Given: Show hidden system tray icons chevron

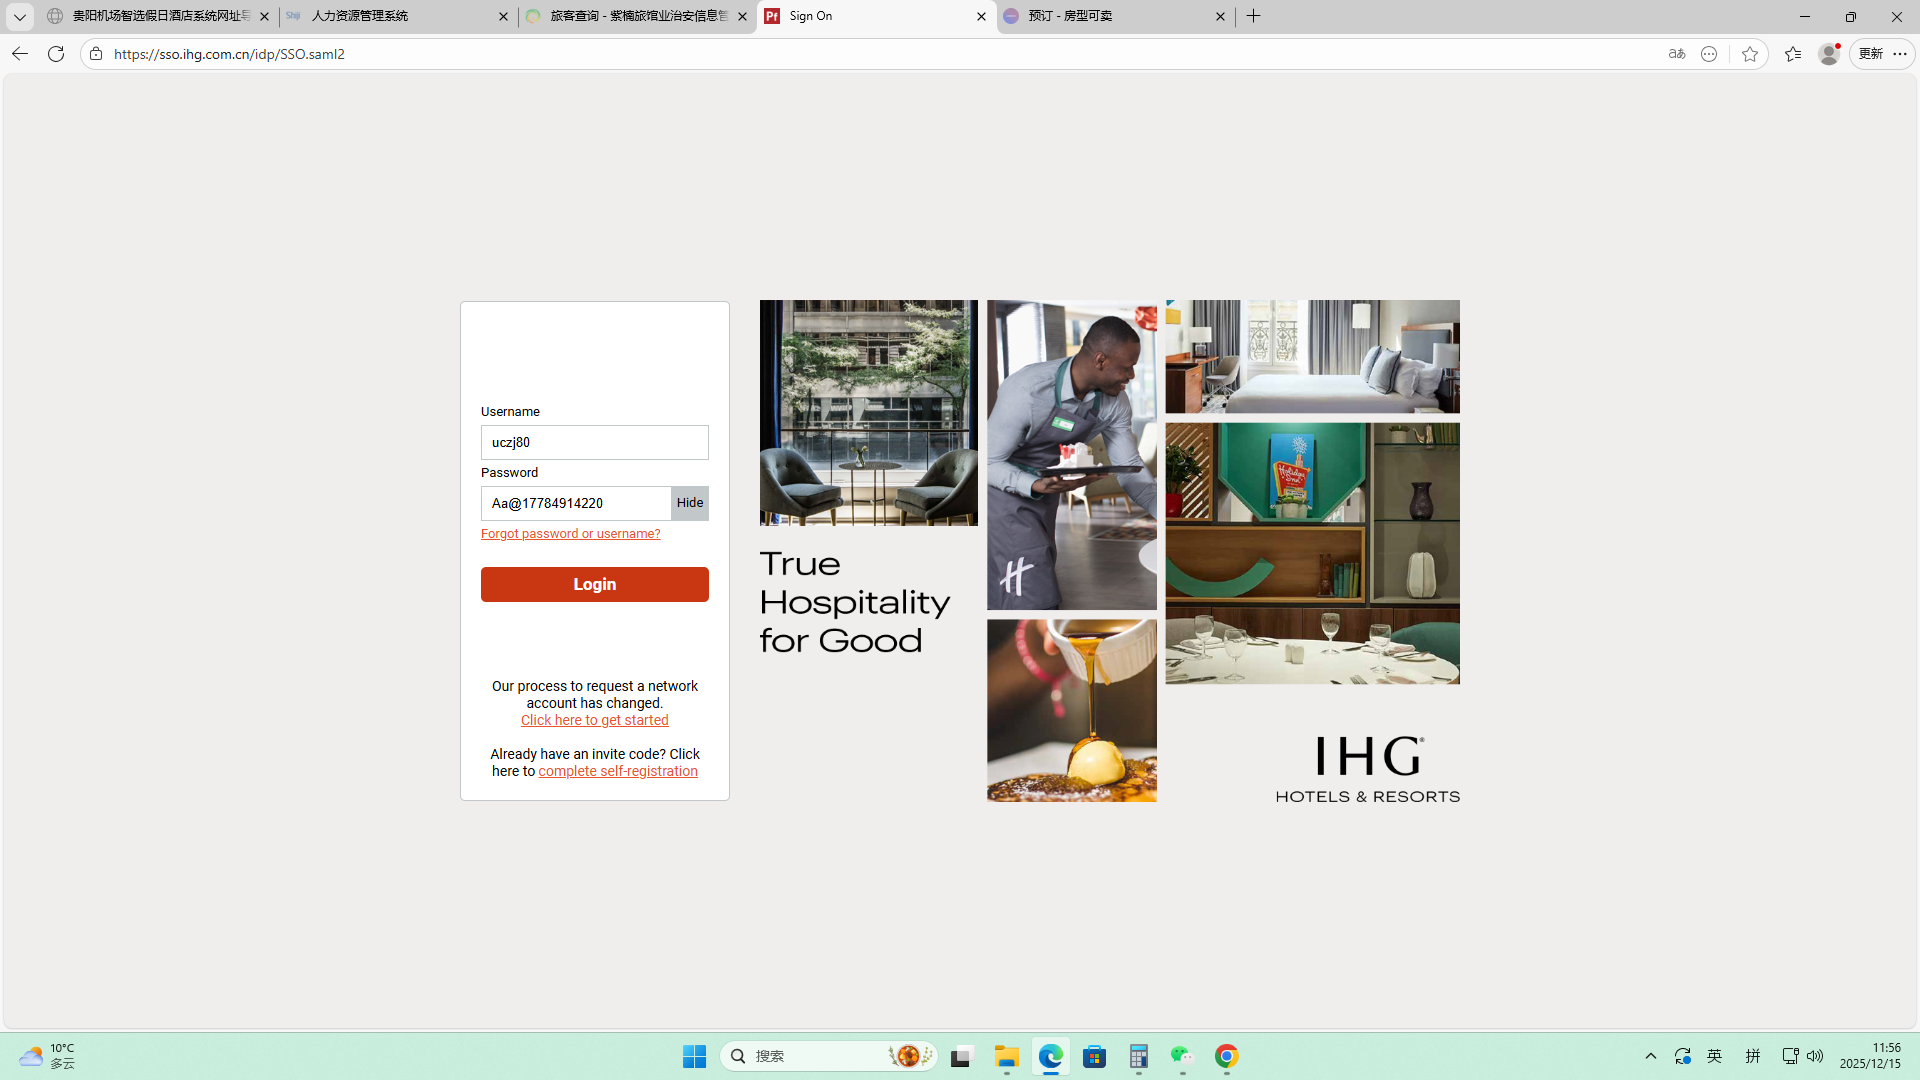Looking at the screenshot, I should (x=1651, y=1056).
